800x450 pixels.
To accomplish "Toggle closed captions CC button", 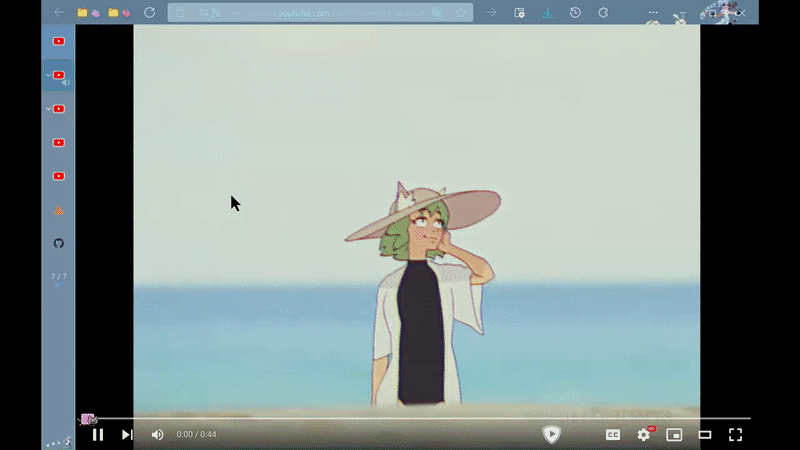I will coord(613,435).
